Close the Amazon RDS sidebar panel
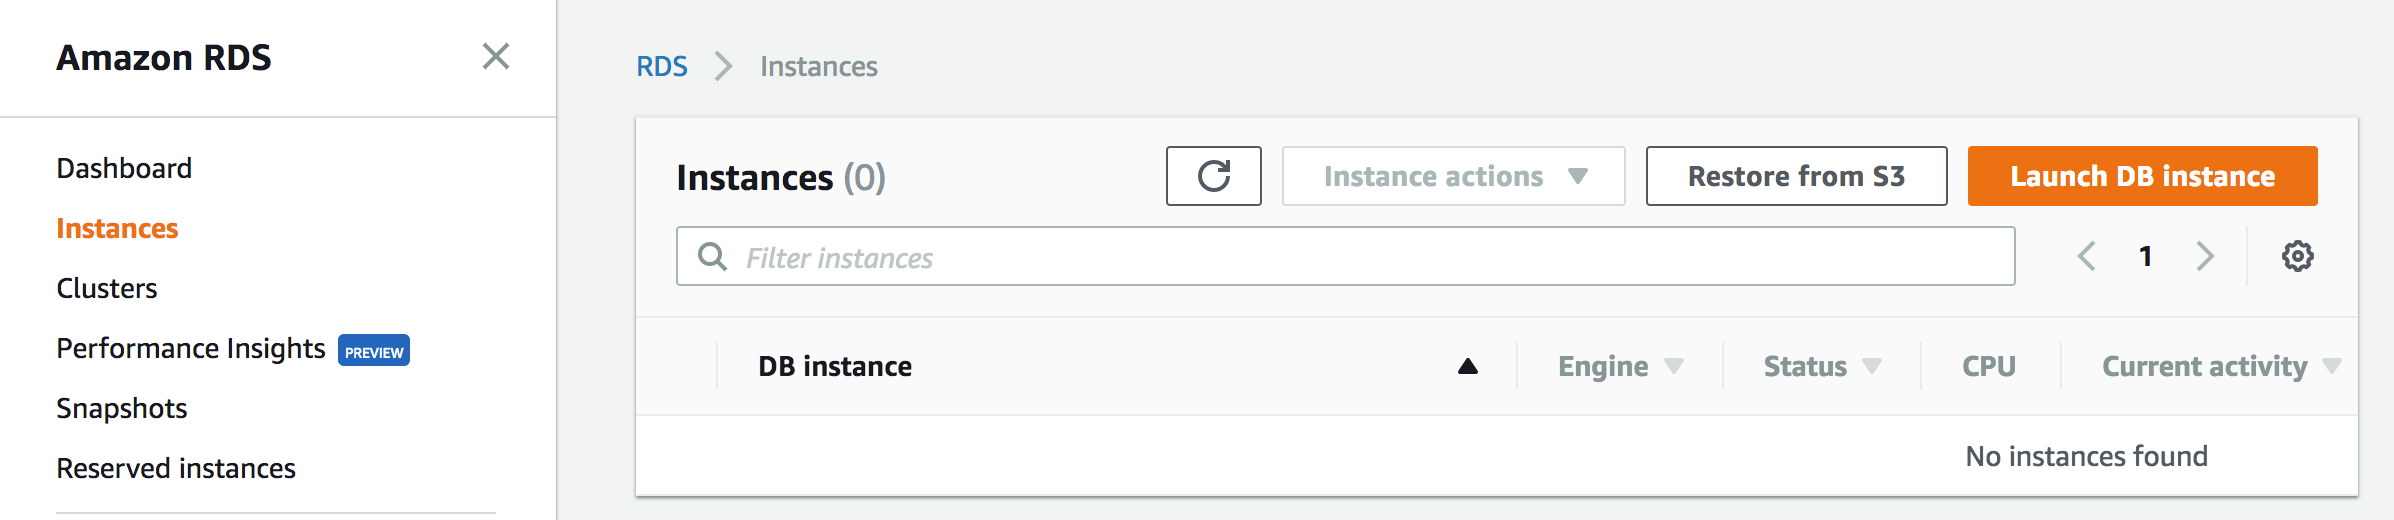This screenshot has height=520, width=2394. [x=496, y=56]
